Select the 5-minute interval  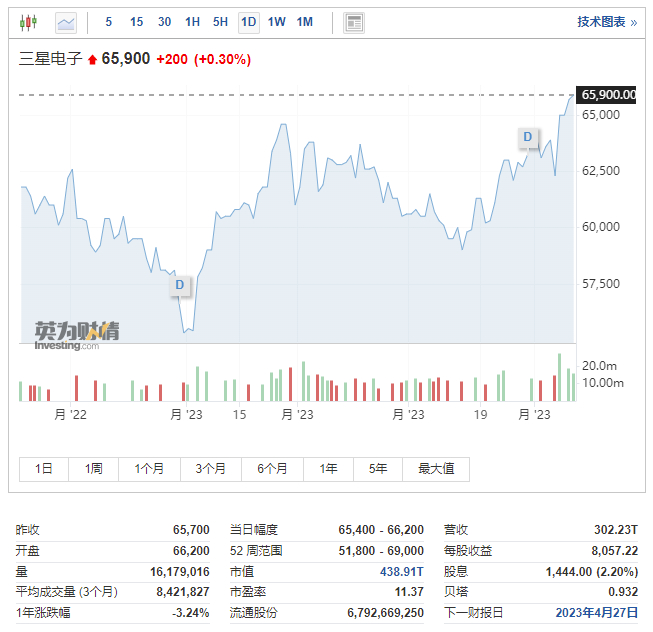109,21
